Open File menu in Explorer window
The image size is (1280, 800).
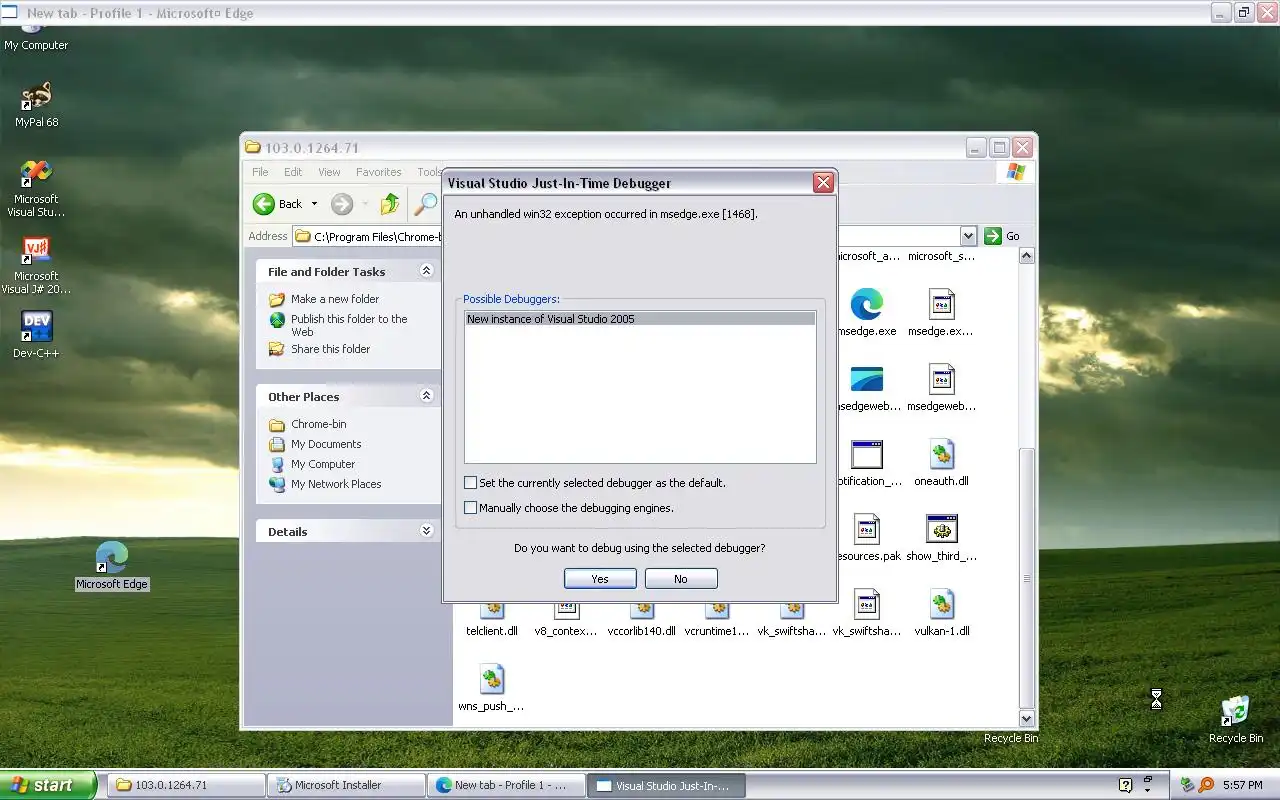click(x=260, y=172)
